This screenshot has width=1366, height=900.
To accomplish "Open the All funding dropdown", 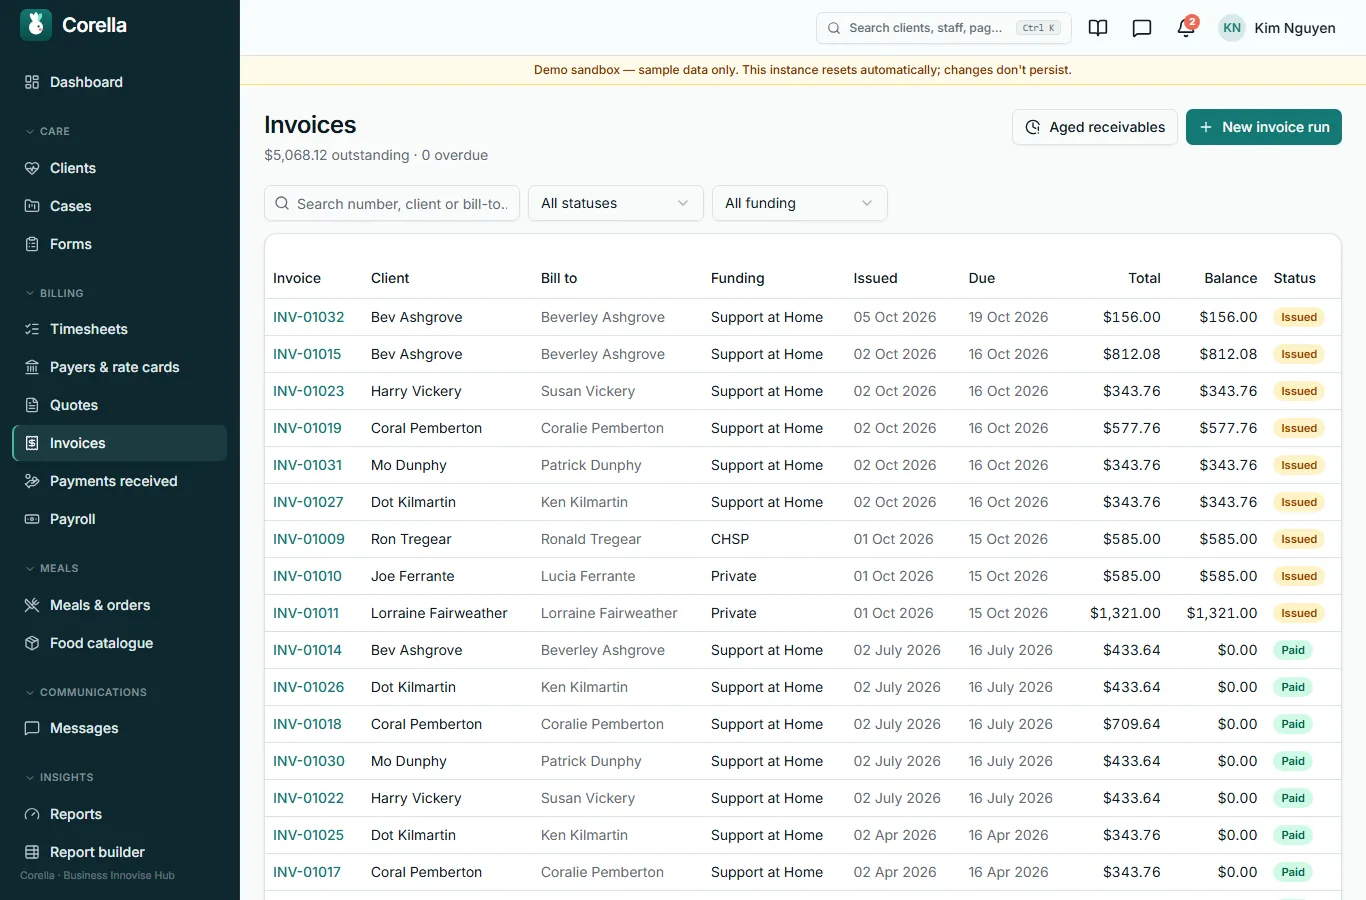I will (x=800, y=203).
